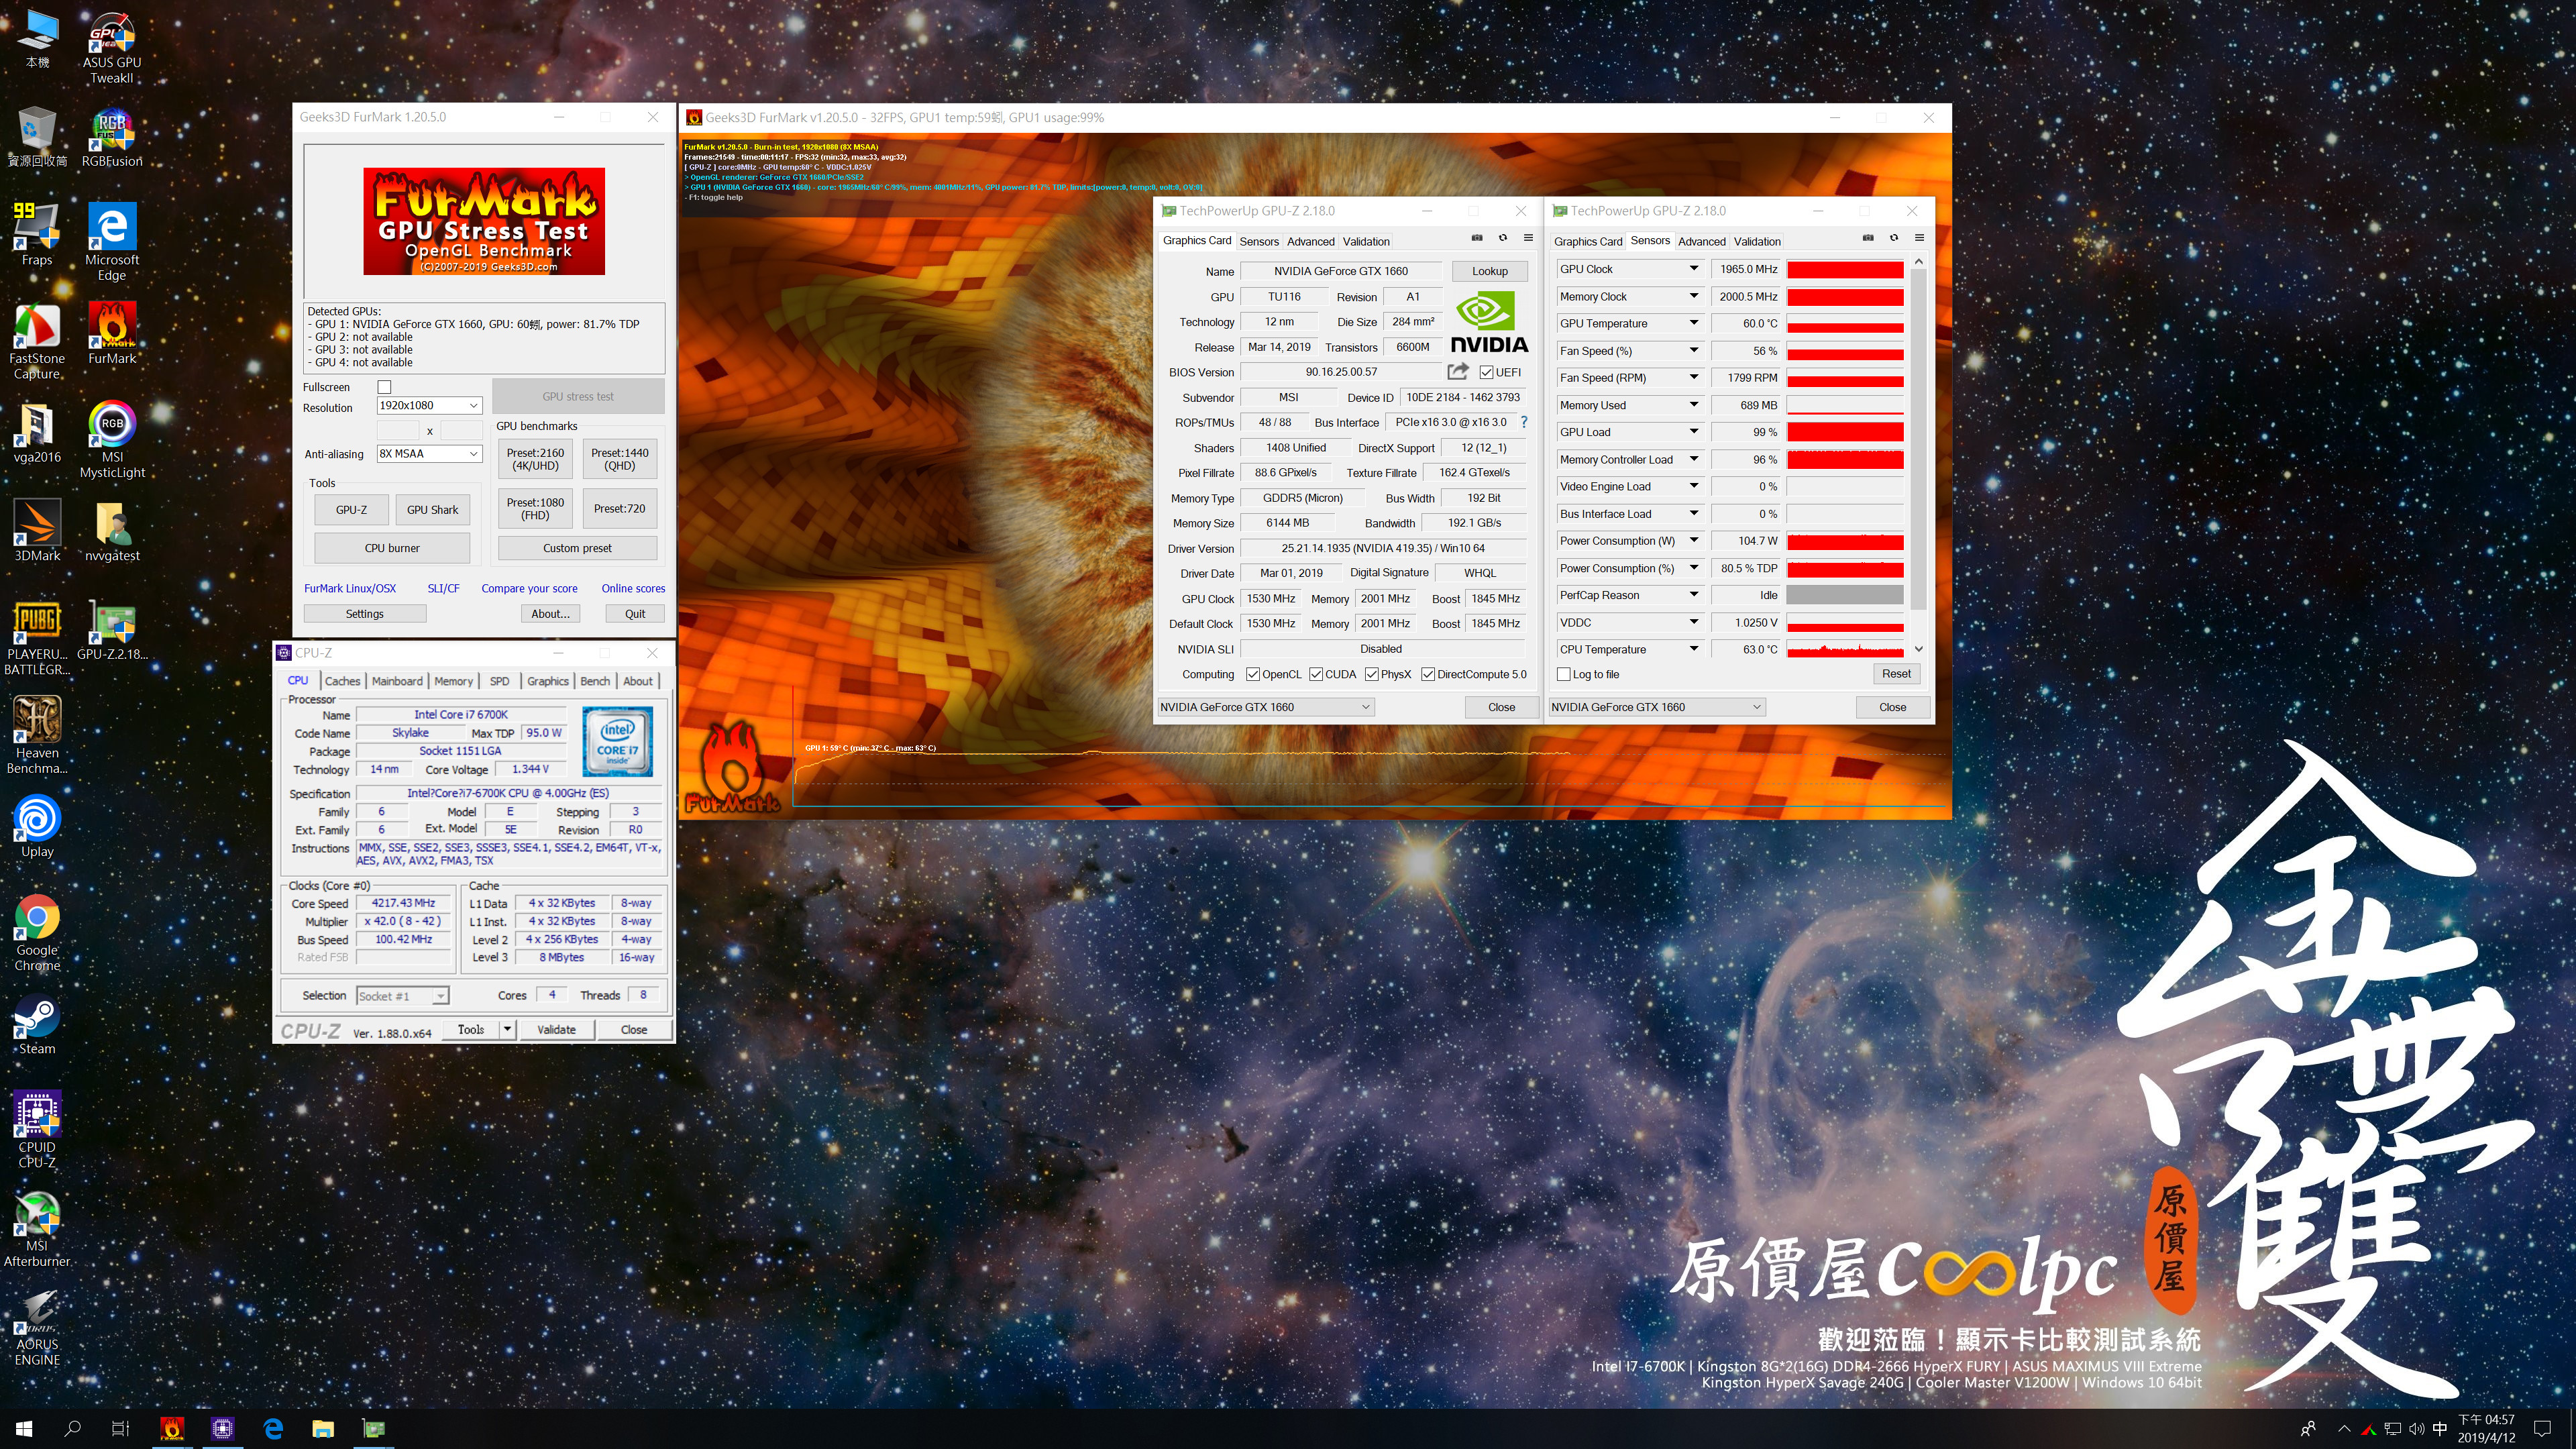Open Validation tab in GPU-Z Sensors window
This screenshot has height=1449, width=2576.
1757,241
